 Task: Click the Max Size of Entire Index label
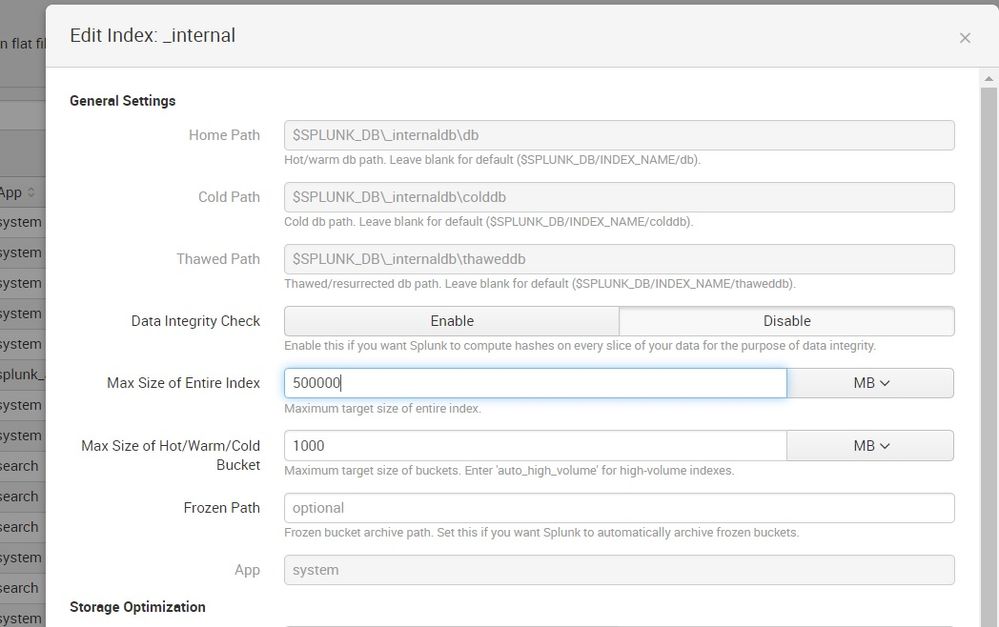click(x=183, y=383)
